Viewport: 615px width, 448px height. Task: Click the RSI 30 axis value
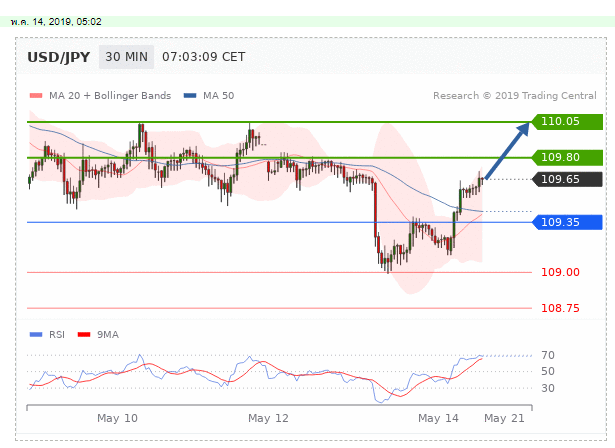tap(548, 388)
